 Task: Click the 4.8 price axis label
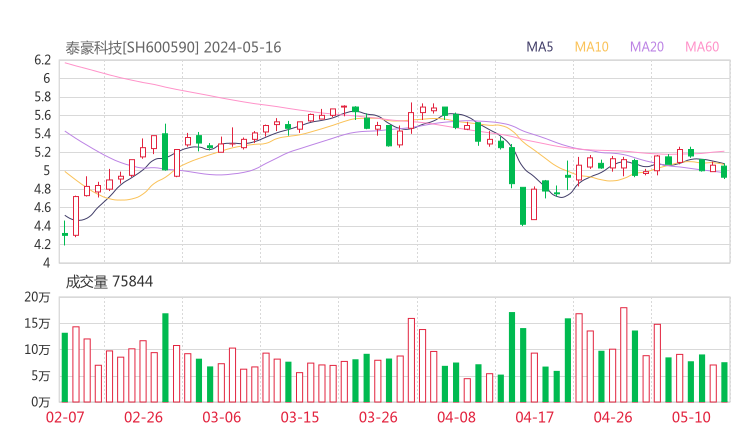pos(42,189)
